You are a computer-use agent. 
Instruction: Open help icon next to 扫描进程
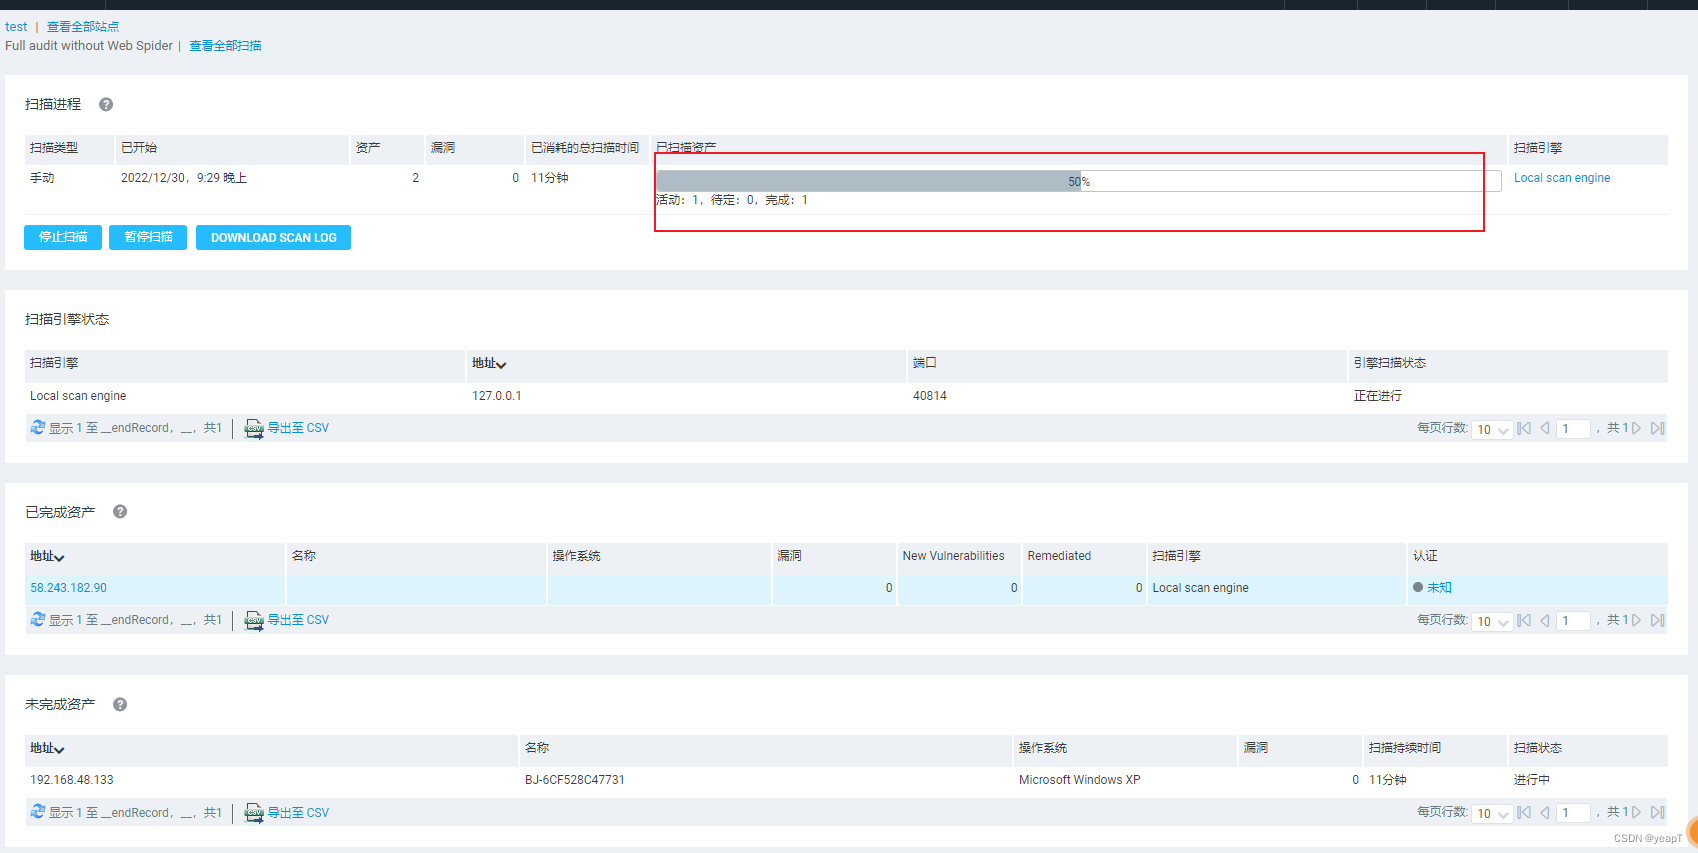pos(106,104)
